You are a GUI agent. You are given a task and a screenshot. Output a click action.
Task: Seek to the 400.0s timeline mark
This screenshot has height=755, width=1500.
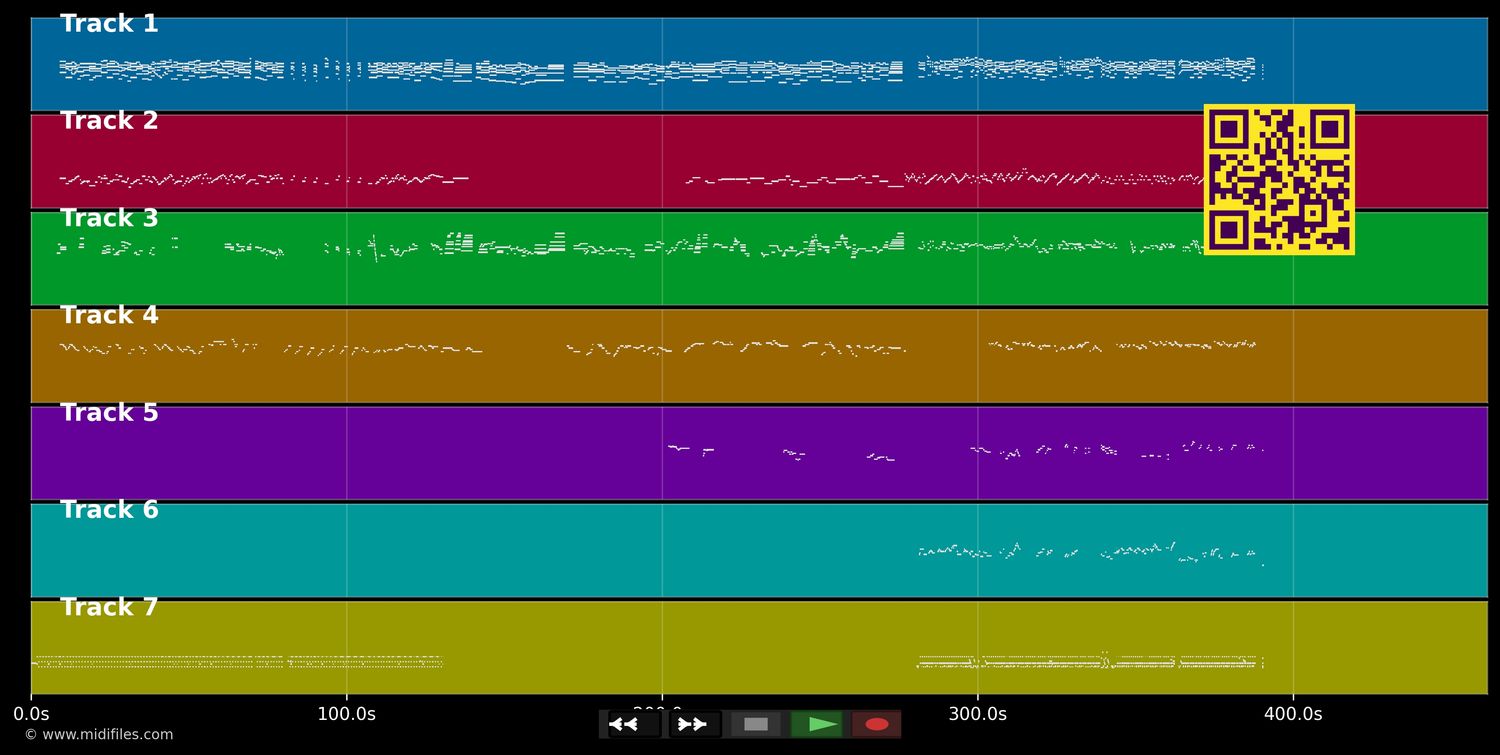[1292, 714]
